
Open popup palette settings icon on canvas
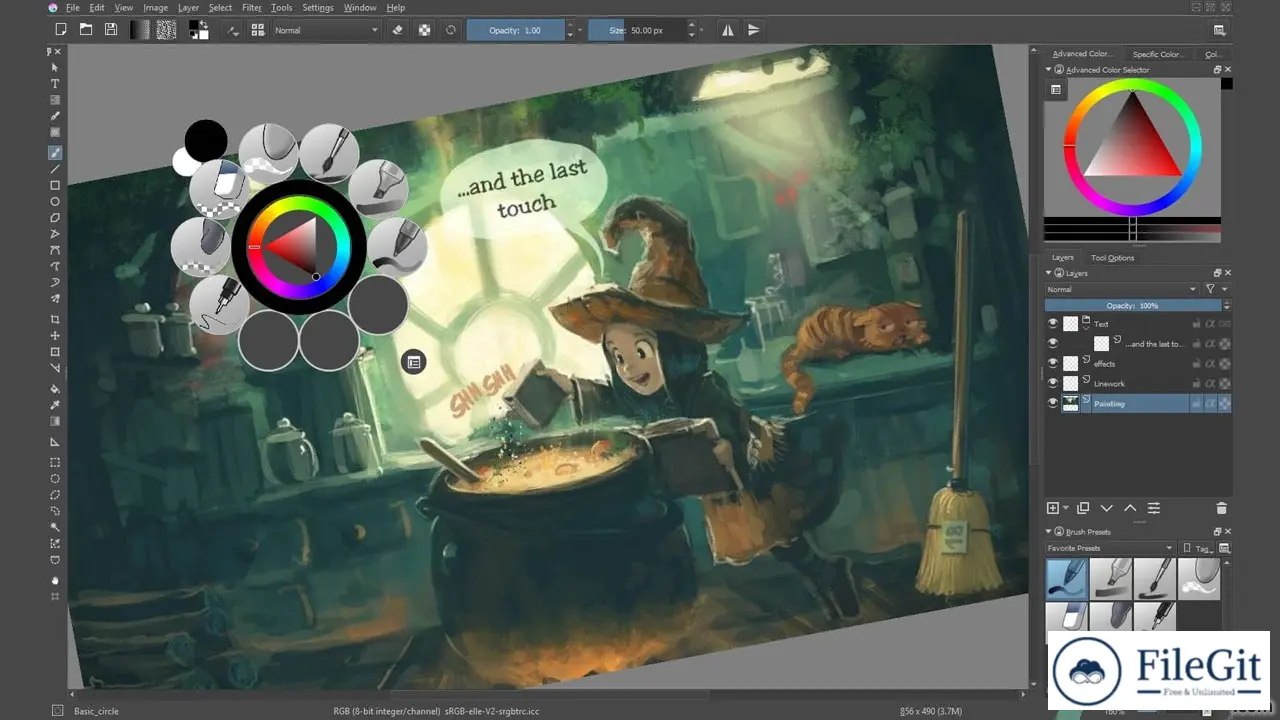click(413, 362)
